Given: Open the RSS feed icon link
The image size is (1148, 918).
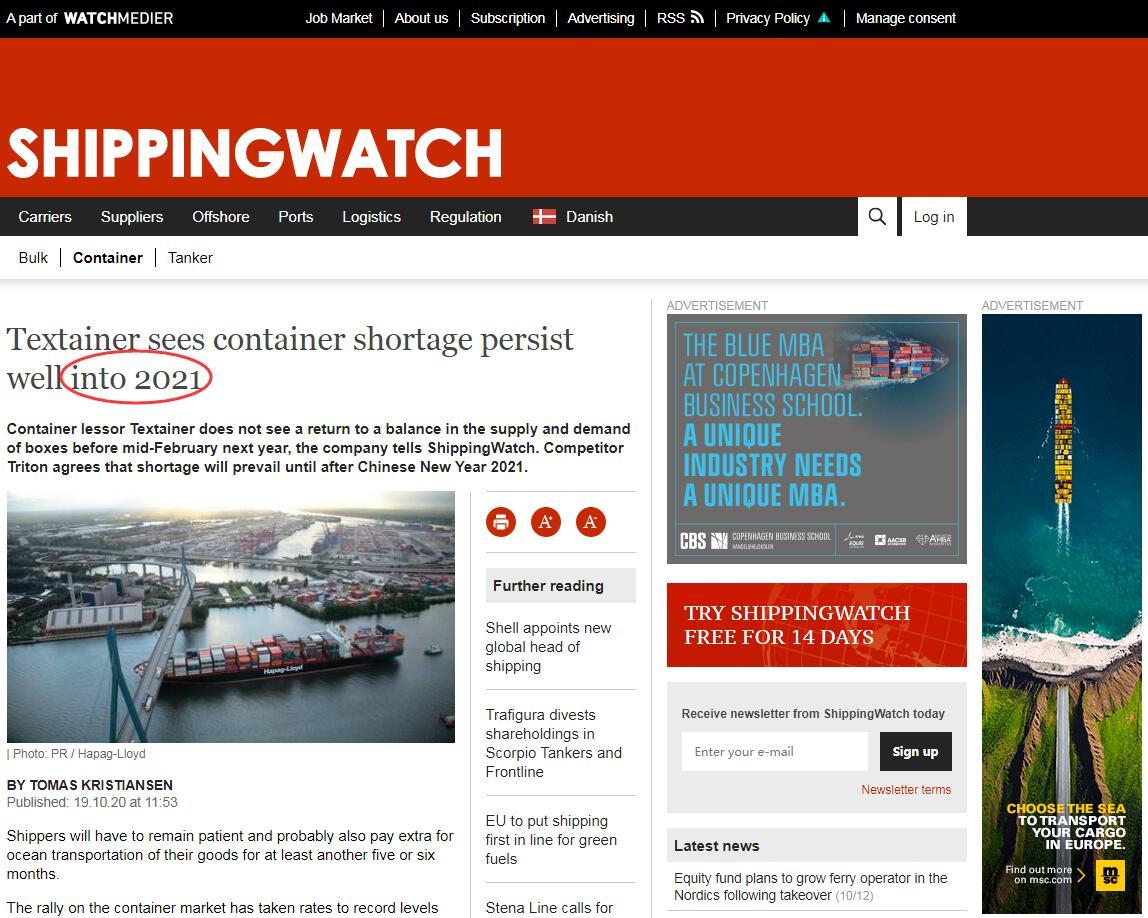Looking at the screenshot, I should [x=697, y=18].
